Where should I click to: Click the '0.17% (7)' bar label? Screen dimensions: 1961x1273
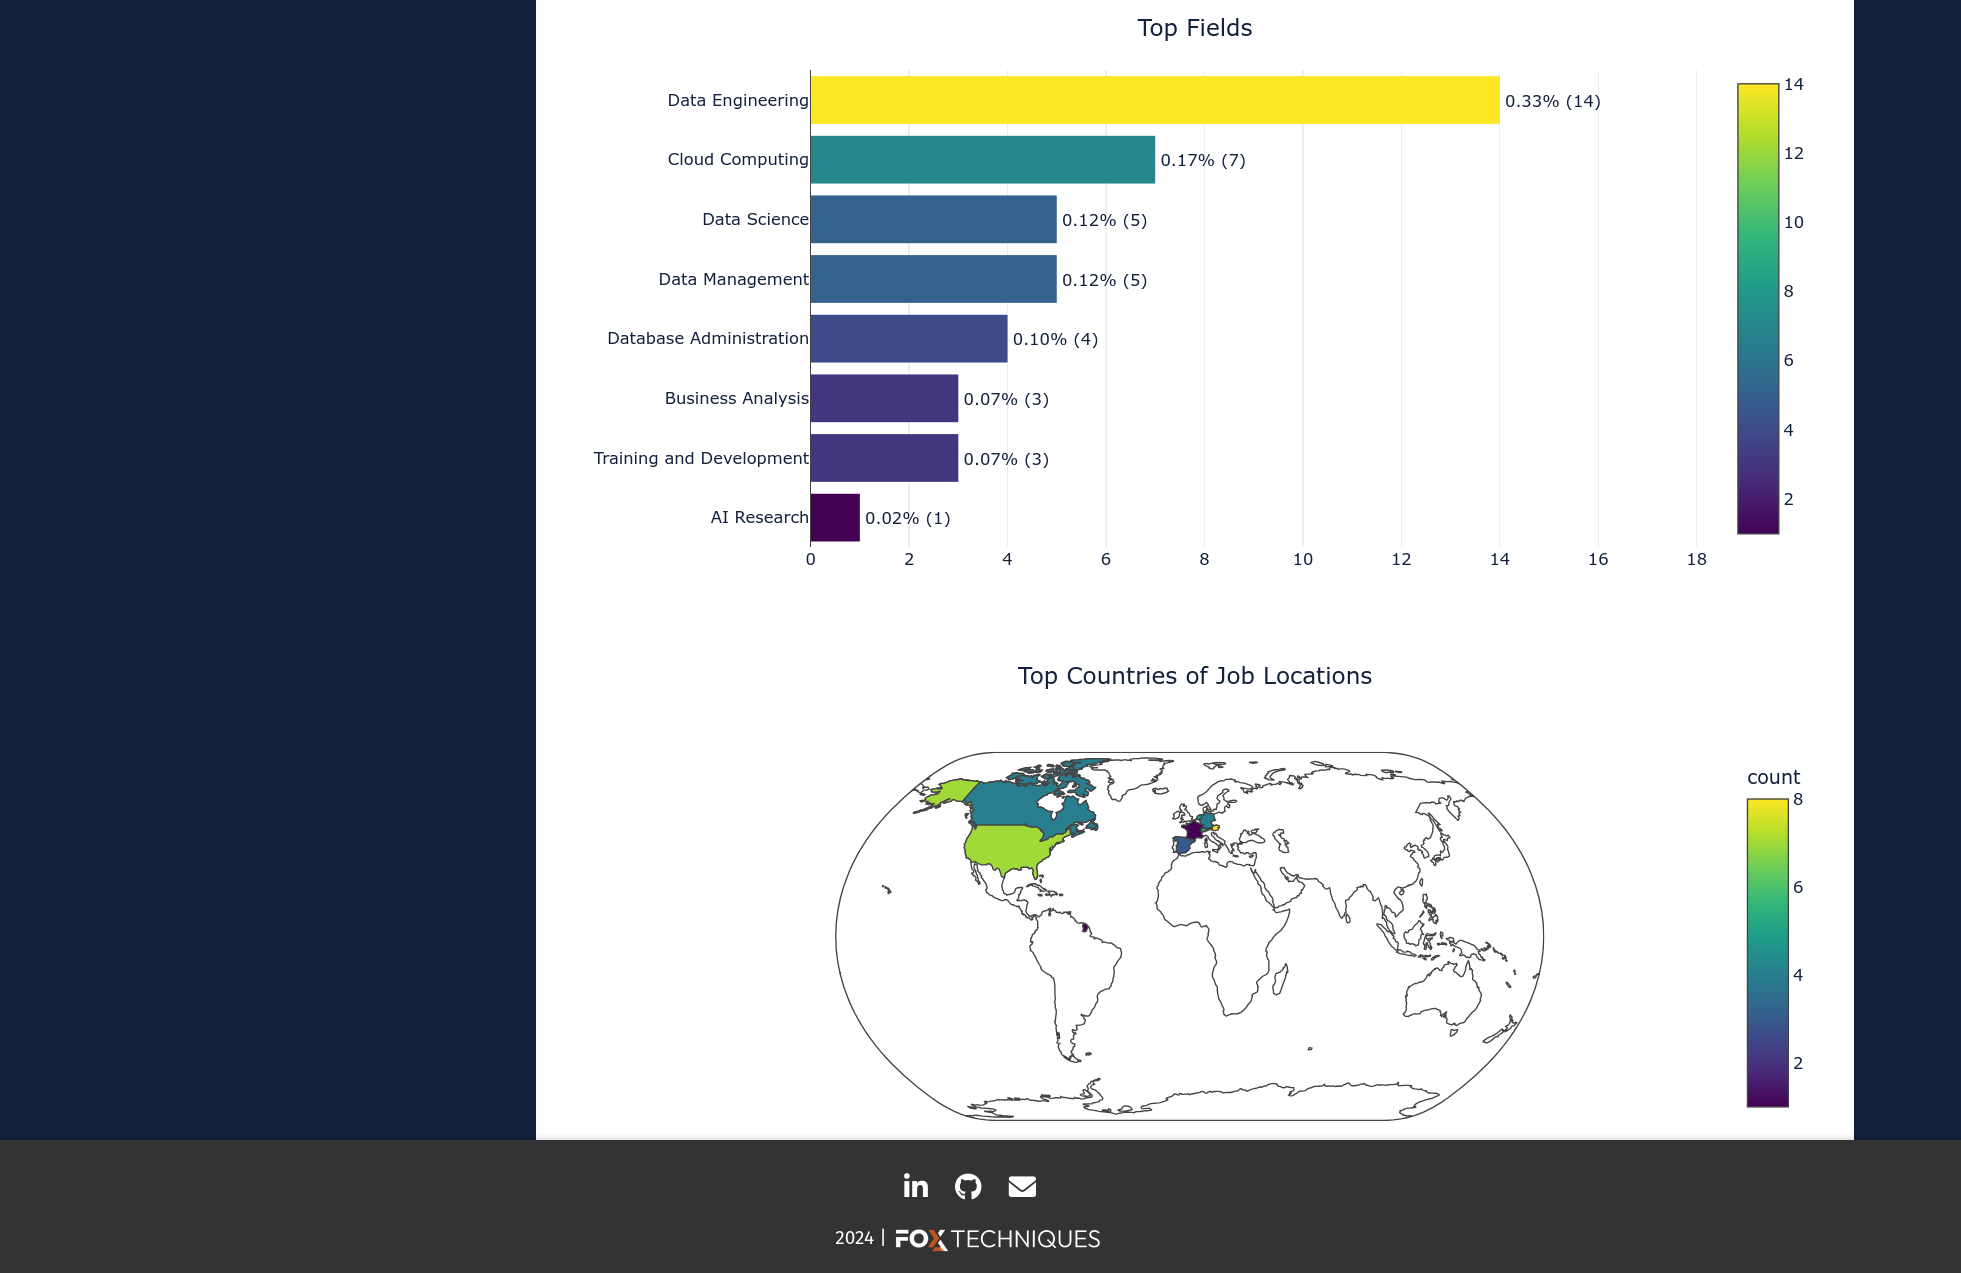point(1203,160)
